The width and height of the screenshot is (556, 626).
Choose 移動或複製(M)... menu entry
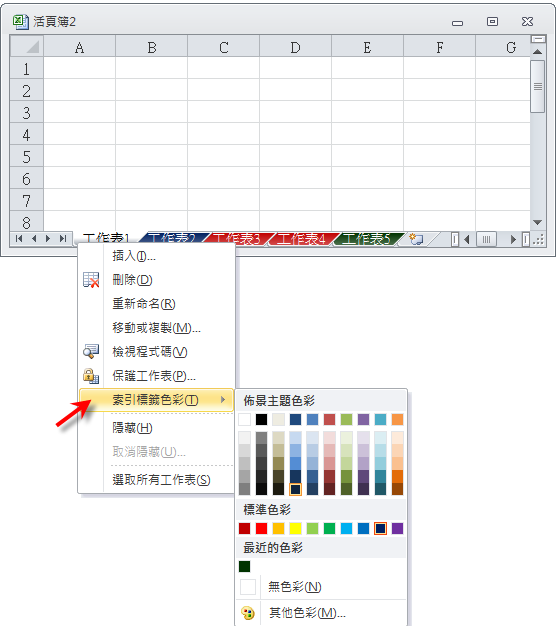point(156,328)
